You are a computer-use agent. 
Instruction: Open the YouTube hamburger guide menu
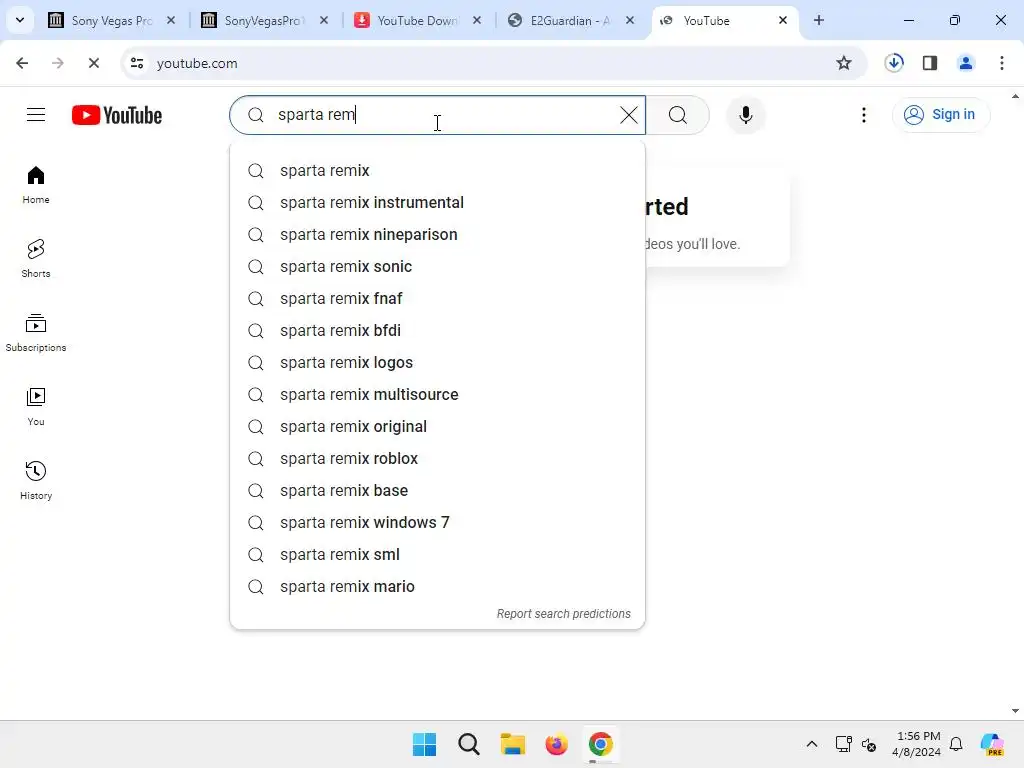36,115
